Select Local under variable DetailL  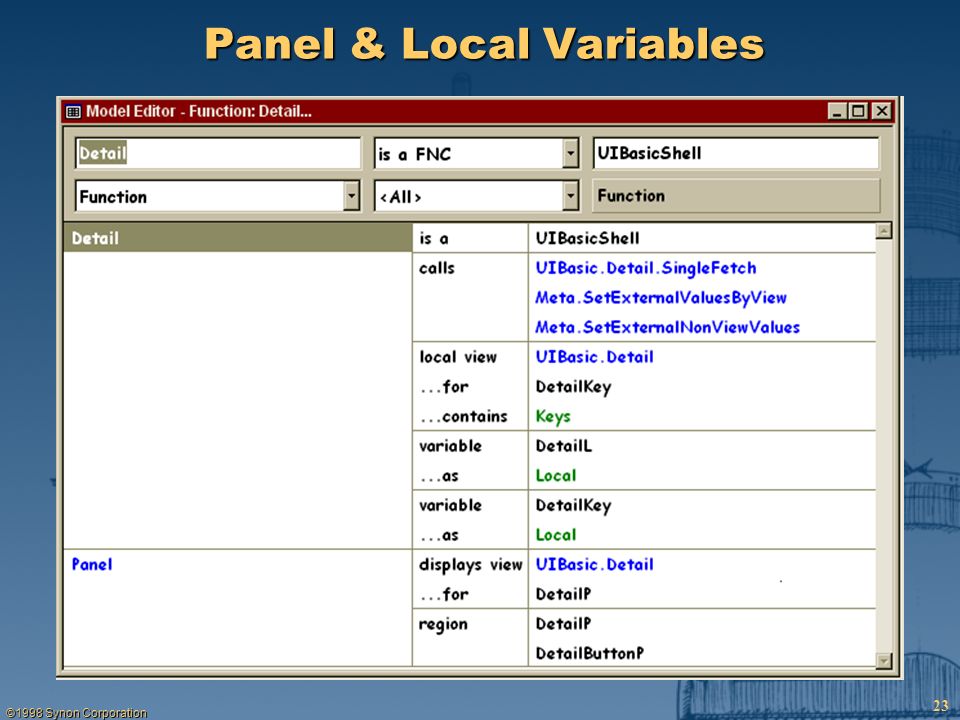(556, 475)
